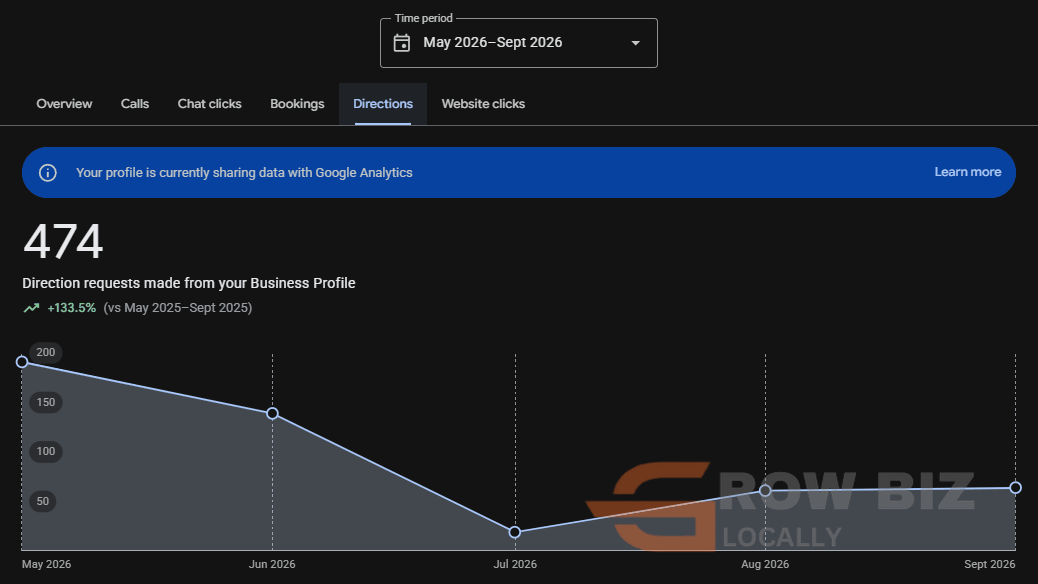The height and width of the screenshot is (584, 1038).
Task: Select the Jul 2026 data point
Action: (515, 532)
